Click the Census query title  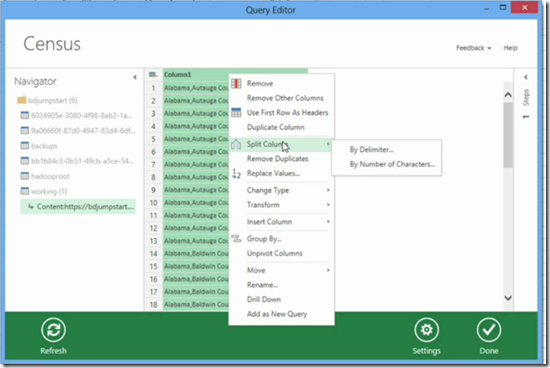point(52,44)
